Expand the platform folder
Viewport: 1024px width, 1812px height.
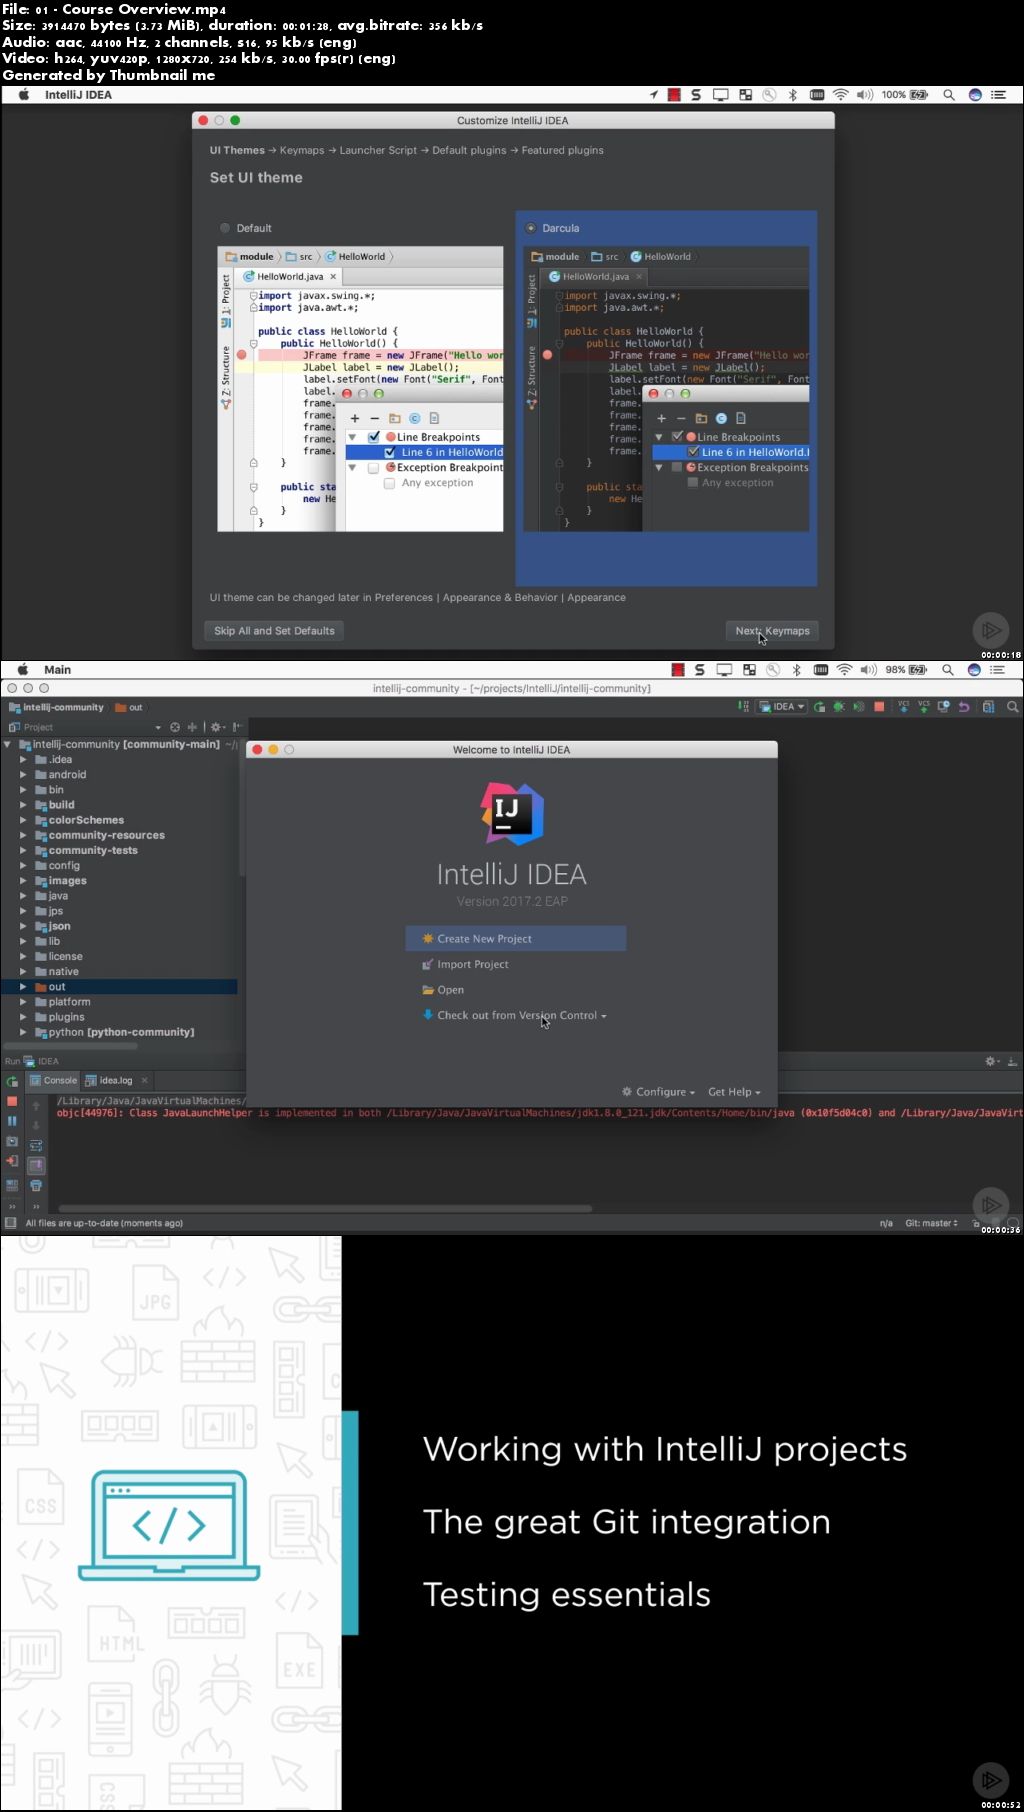click(x=23, y=1002)
